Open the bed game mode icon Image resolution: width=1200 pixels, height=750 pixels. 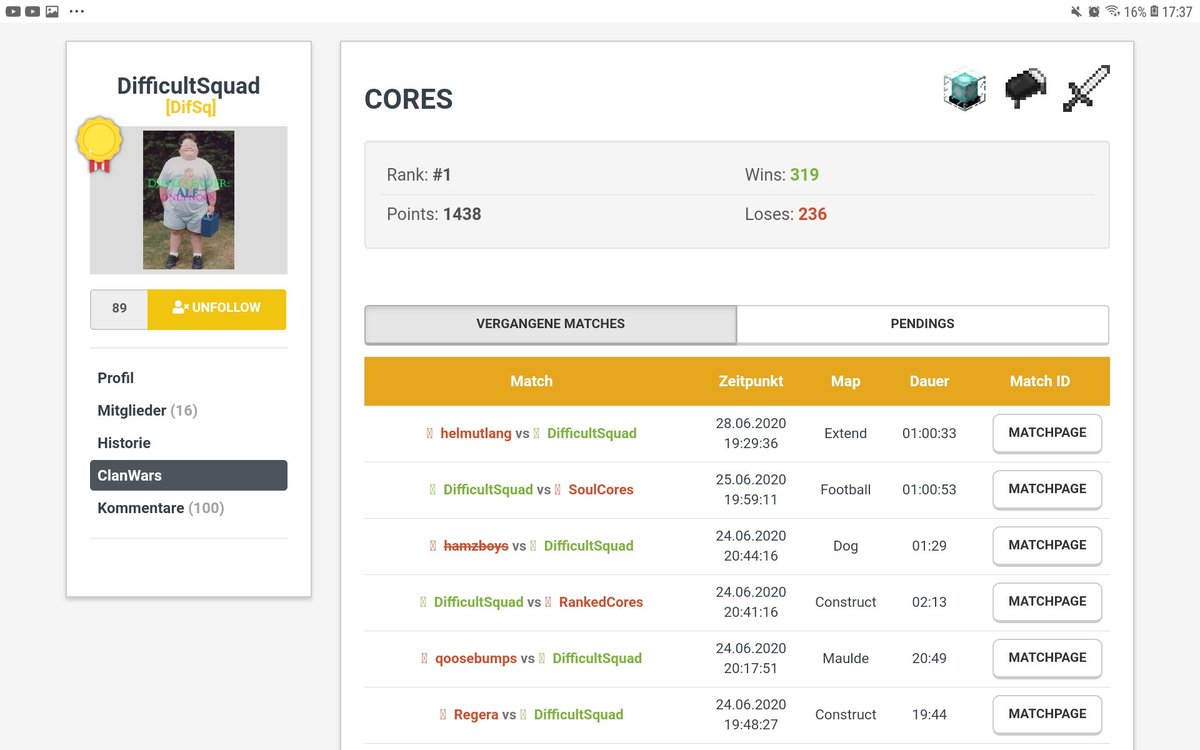point(1025,89)
